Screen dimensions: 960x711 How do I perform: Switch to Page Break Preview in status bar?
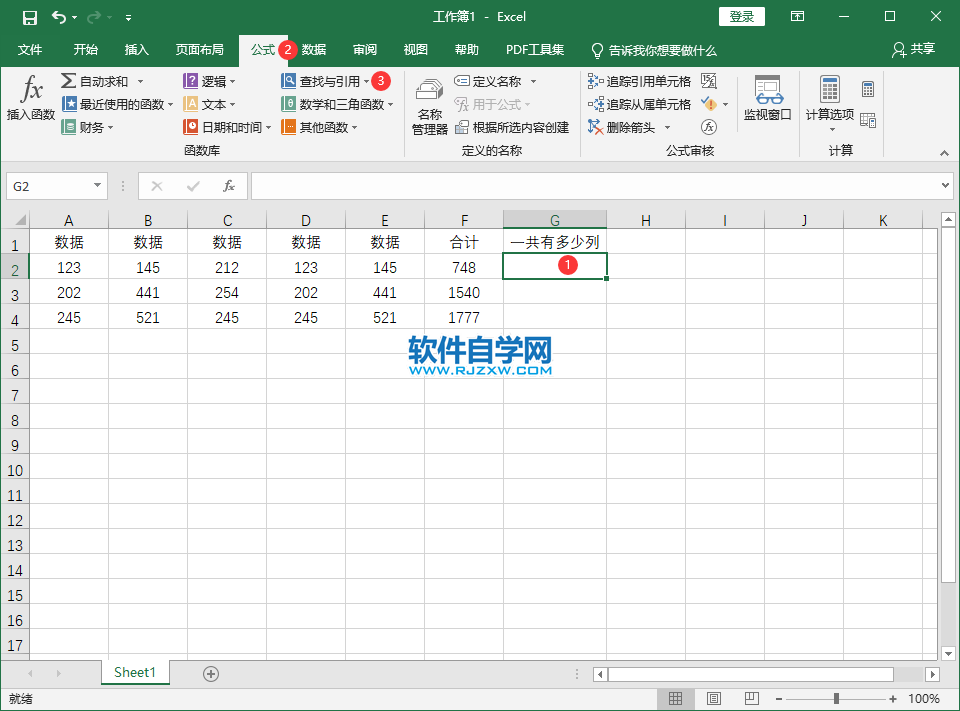(x=752, y=699)
